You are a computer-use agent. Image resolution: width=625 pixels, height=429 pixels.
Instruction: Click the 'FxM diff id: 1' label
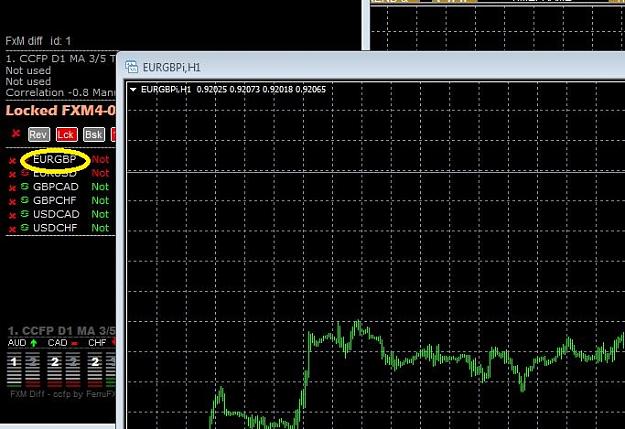click(x=38, y=41)
